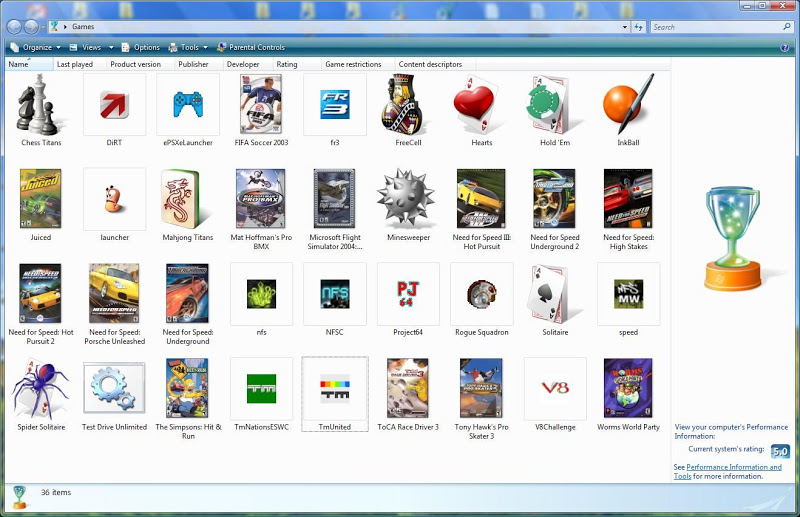Viewport: 800px width, 517px height.
Task: Expand the Views dropdown arrow
Action: coord(111,47)
